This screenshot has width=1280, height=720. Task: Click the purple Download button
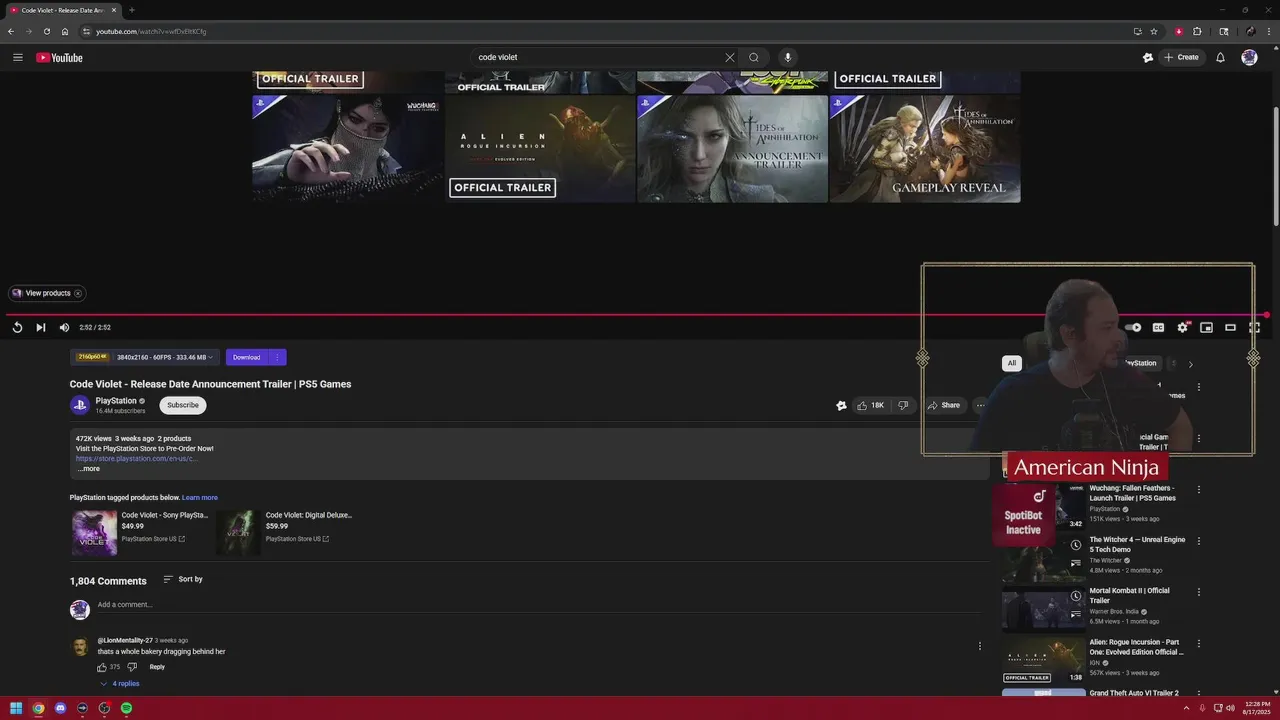point(246,357)
